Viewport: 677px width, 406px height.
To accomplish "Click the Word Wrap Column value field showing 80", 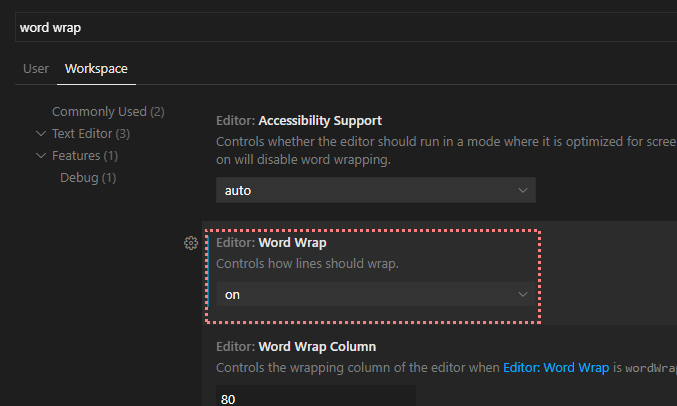I will pyautogui.click(x=316, y=397).
